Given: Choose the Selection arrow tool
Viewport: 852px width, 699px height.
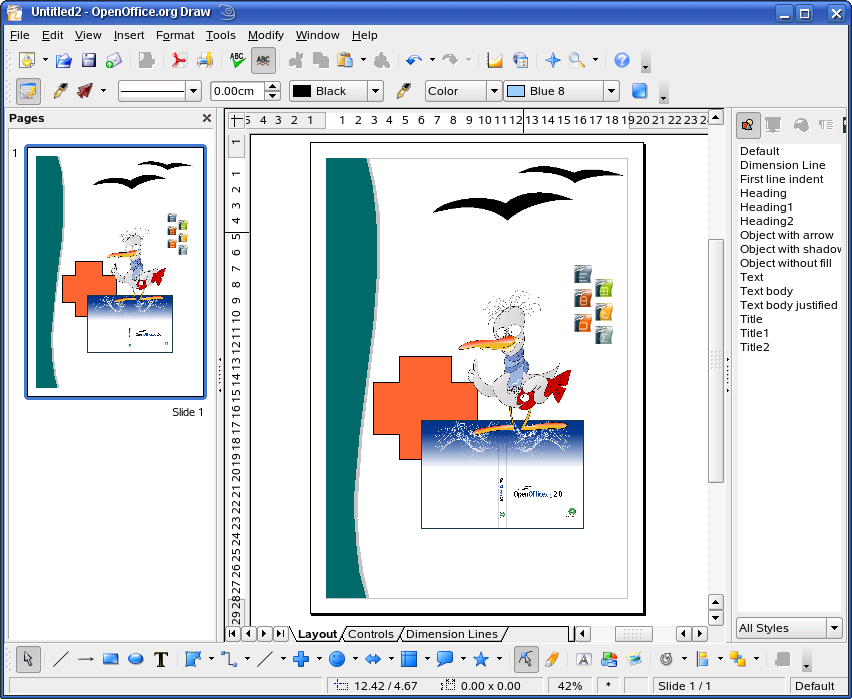Looking at the screenshot, I should coord(28,659).
